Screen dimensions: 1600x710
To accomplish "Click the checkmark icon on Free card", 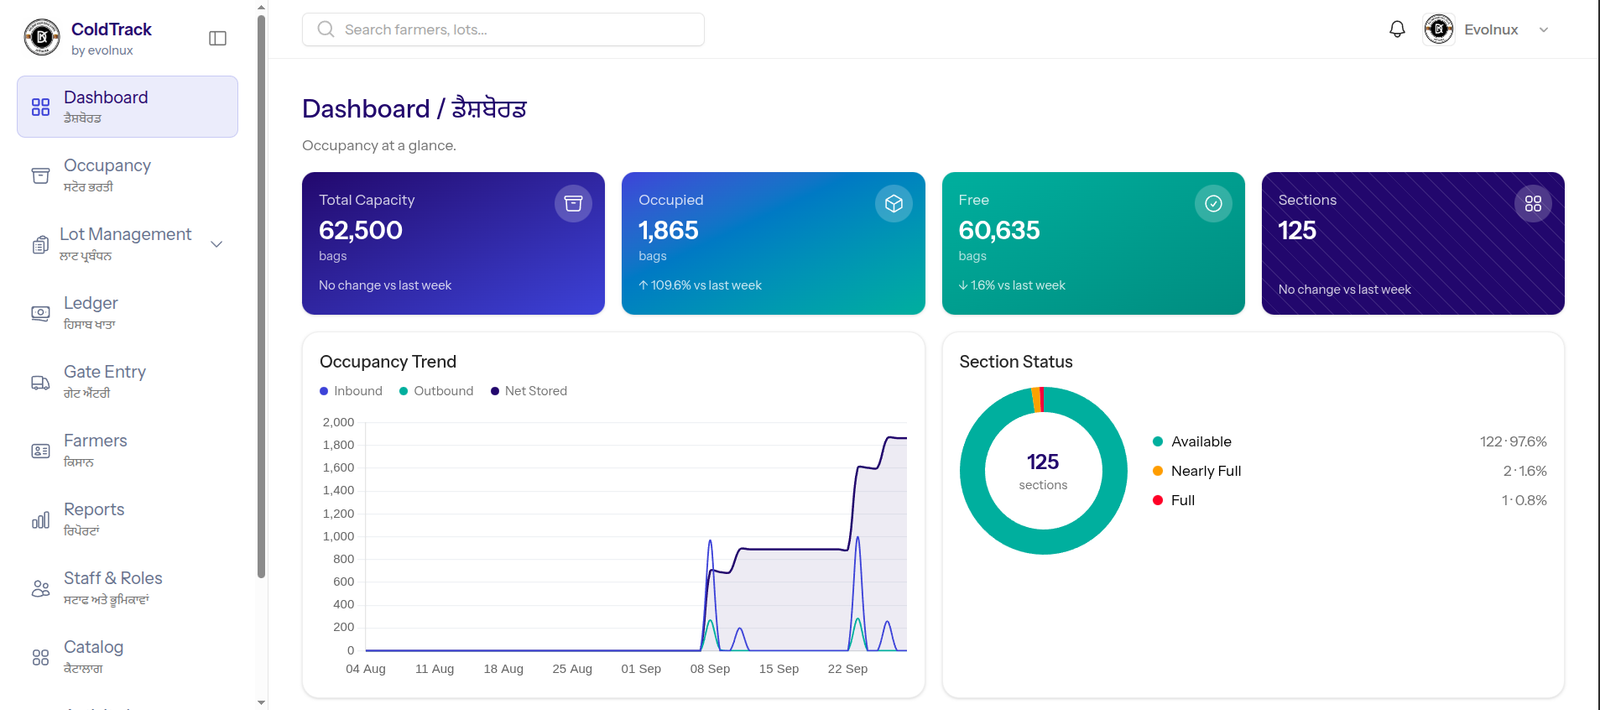I will [x=1213, y=204].
